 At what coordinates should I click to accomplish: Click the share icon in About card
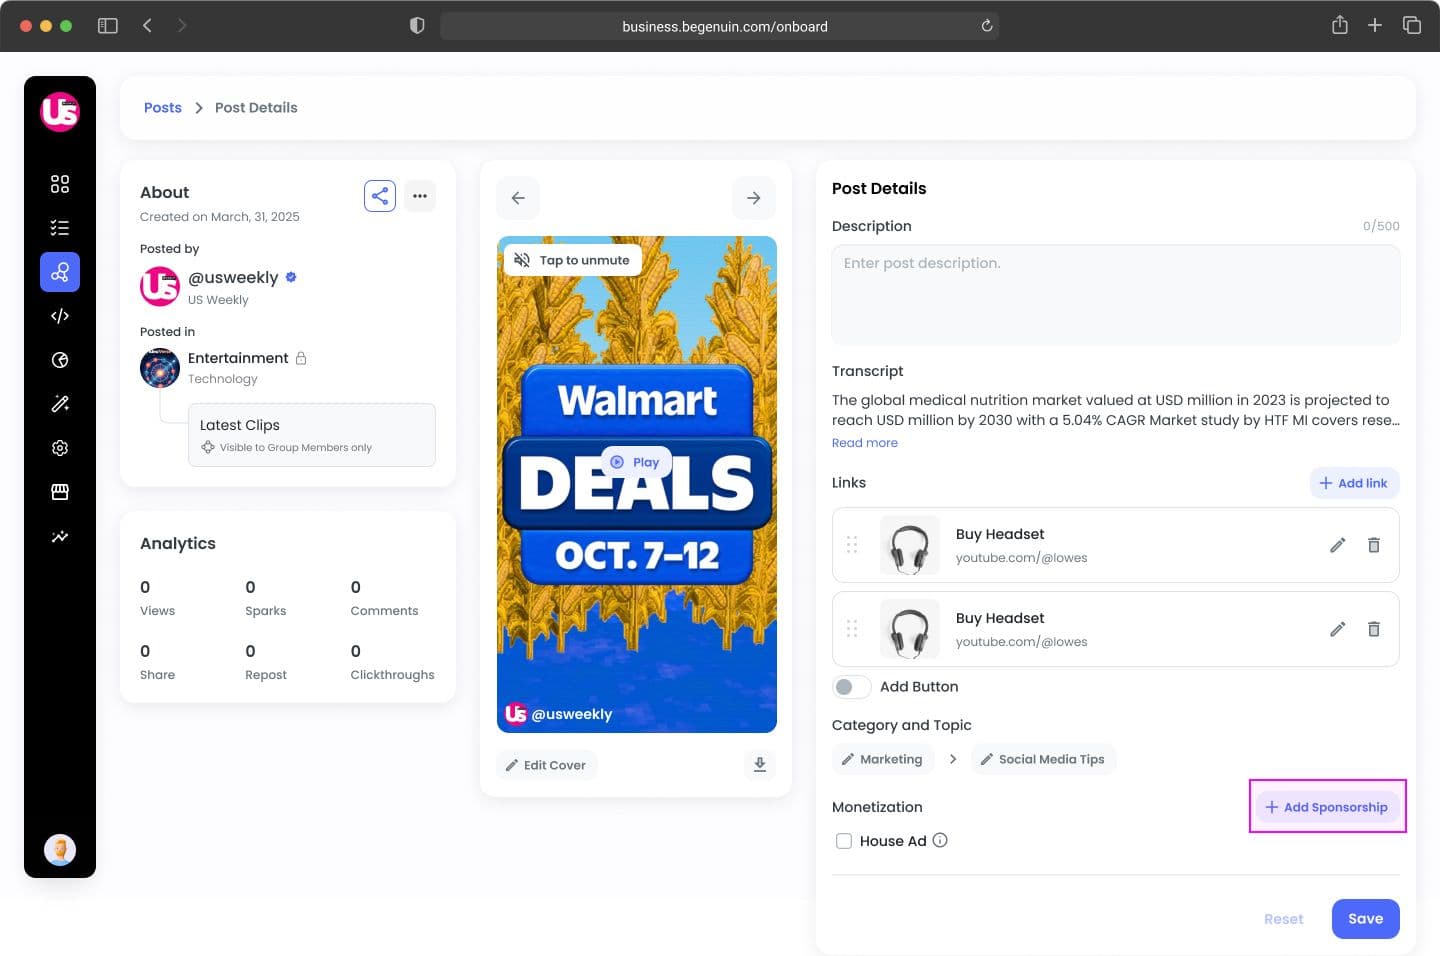pos(380,196)
